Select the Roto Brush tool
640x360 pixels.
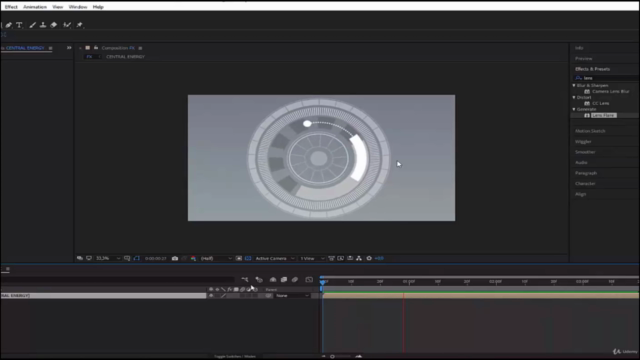(67, 25)
